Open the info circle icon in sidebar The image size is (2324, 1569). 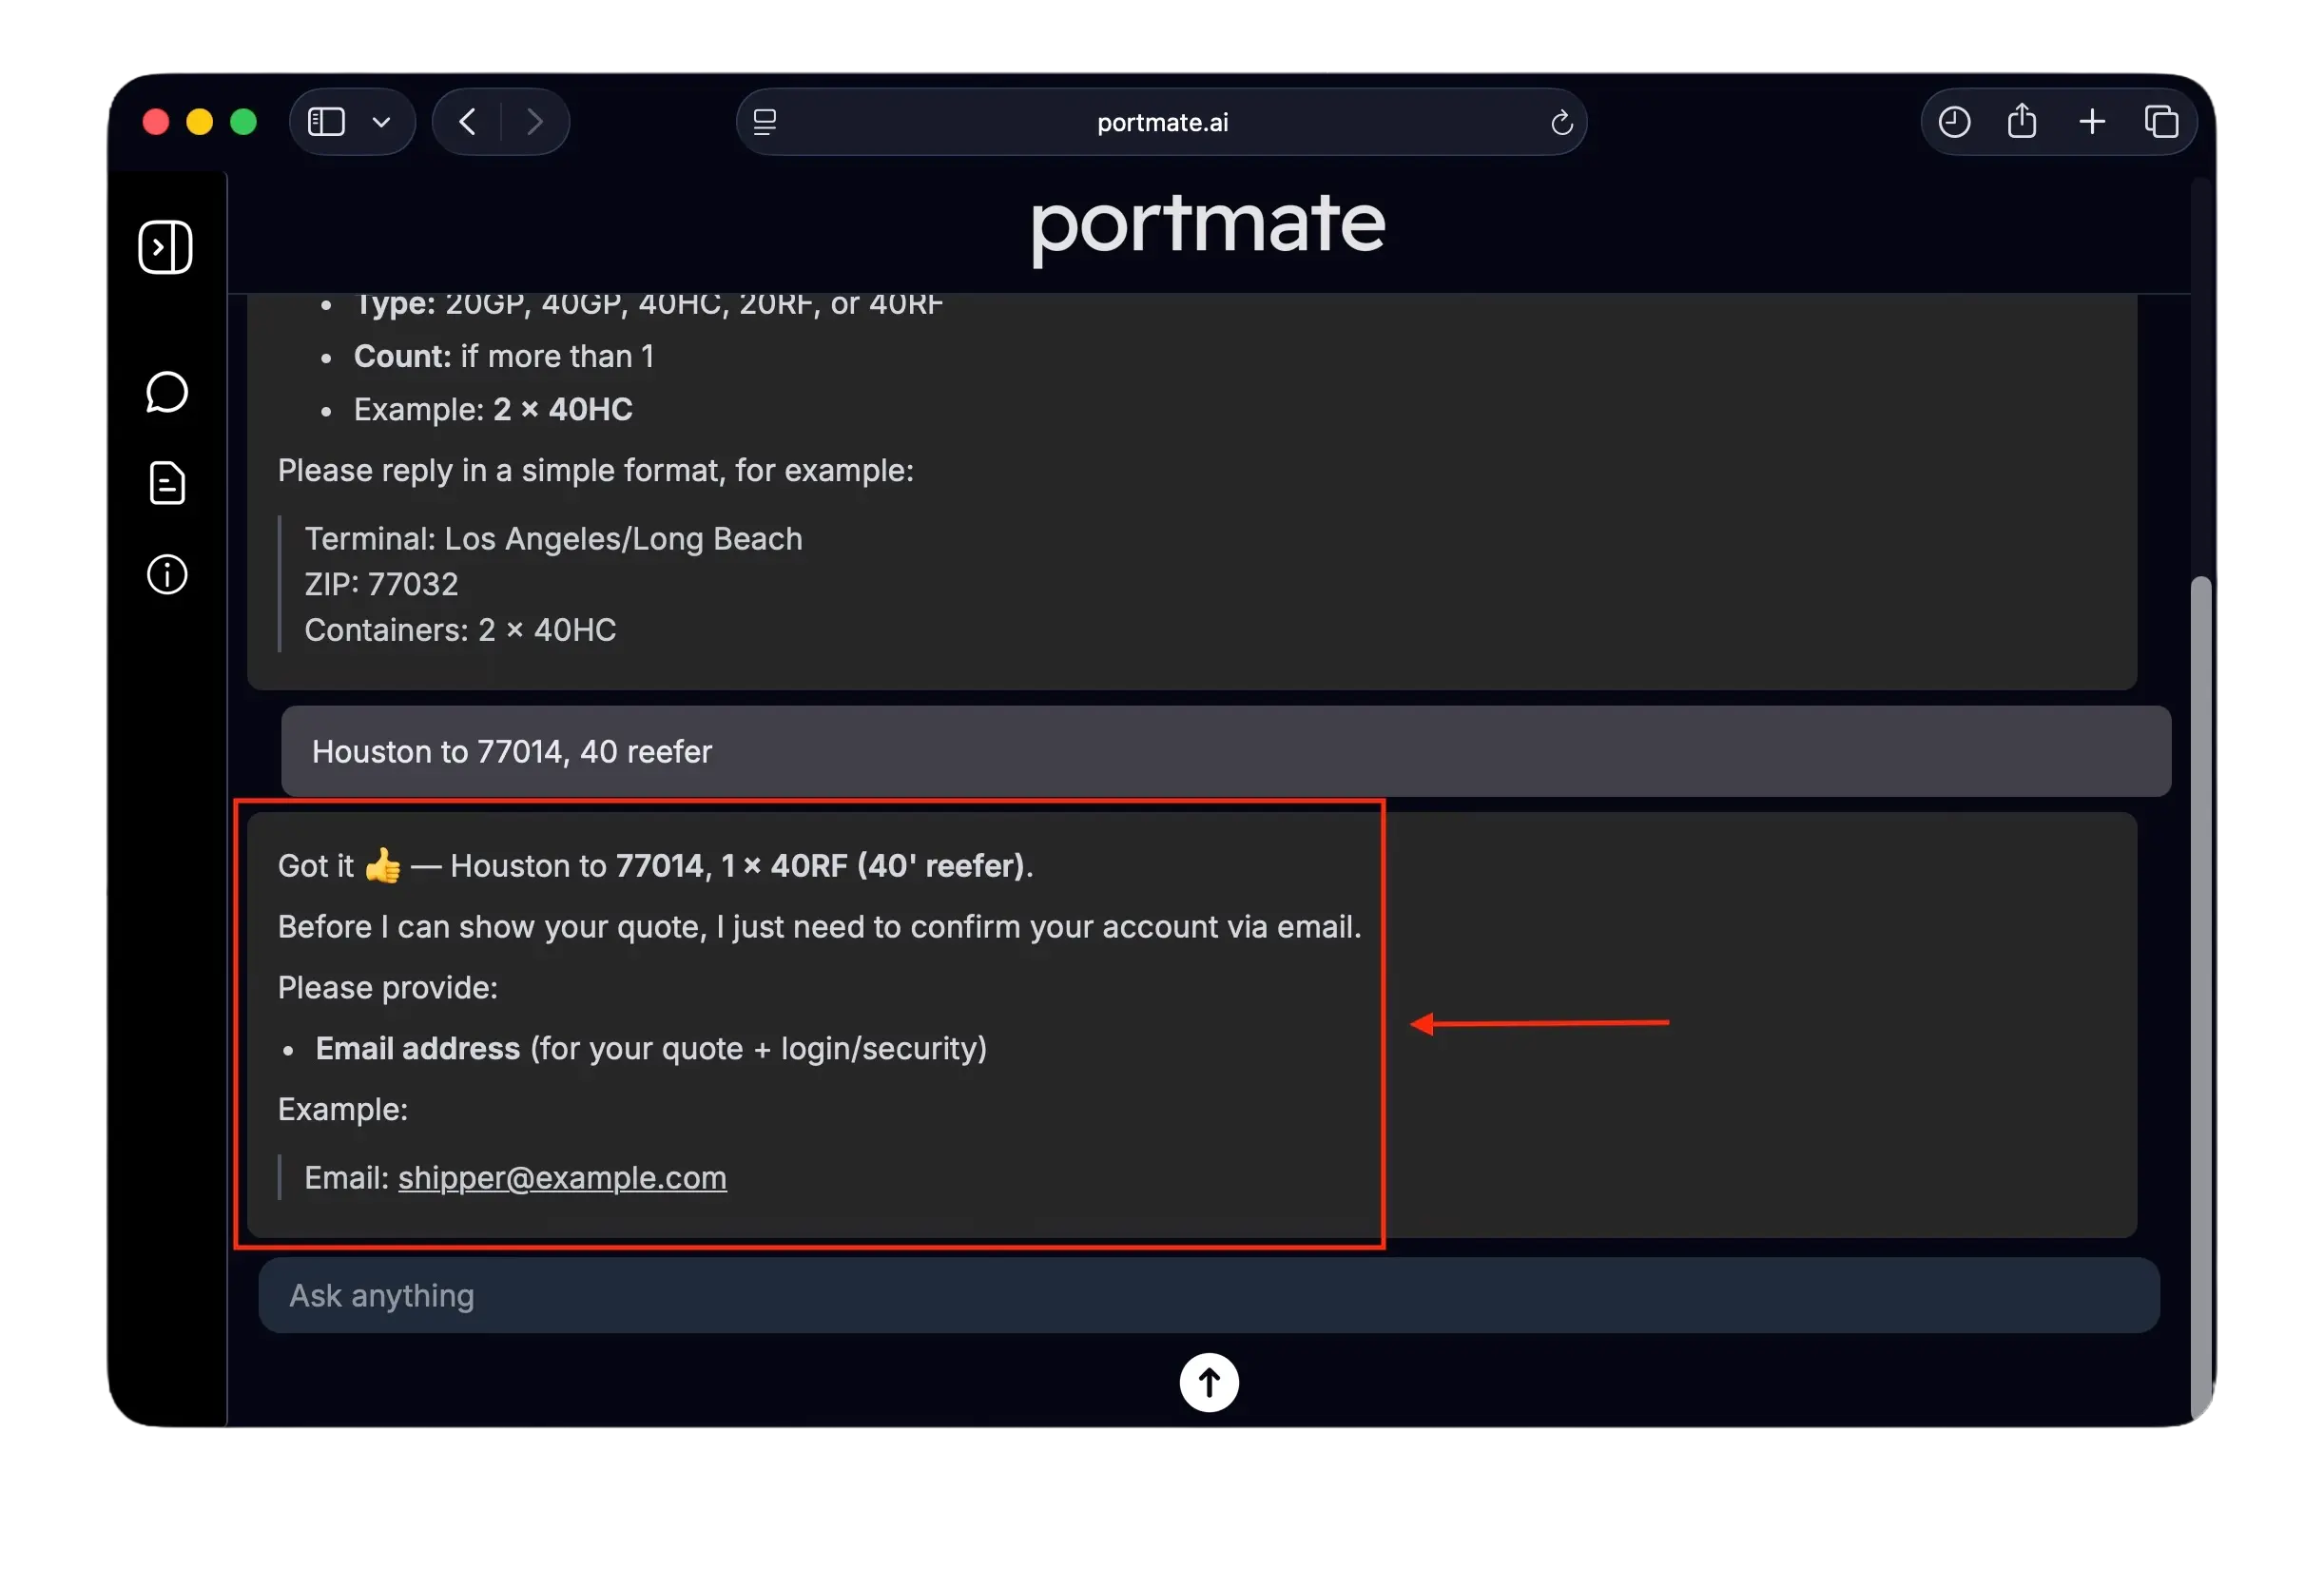click(x=167, y=574)
